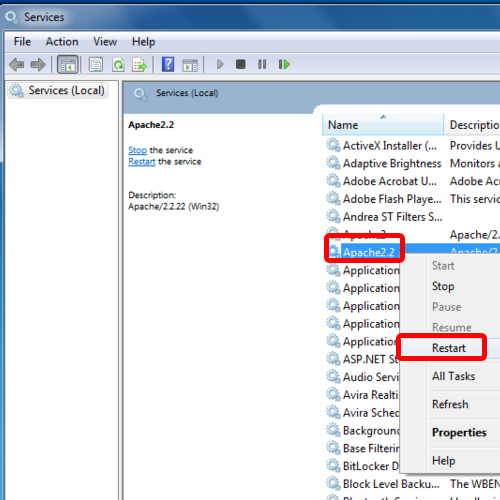Choose Restart from the context menu
The width and height of the screenshot is (500, 500).
pyautogui.click(x=449, y=348)
